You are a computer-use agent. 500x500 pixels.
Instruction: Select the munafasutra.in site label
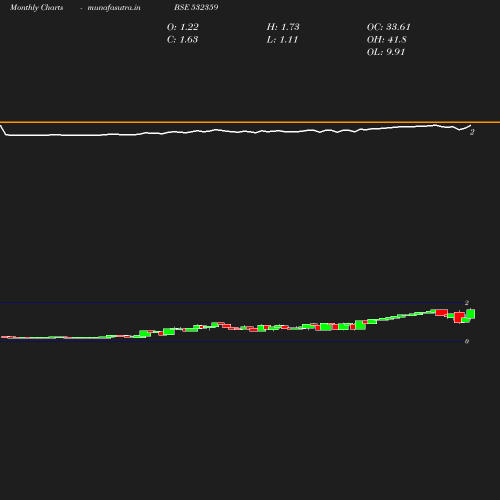114,7
